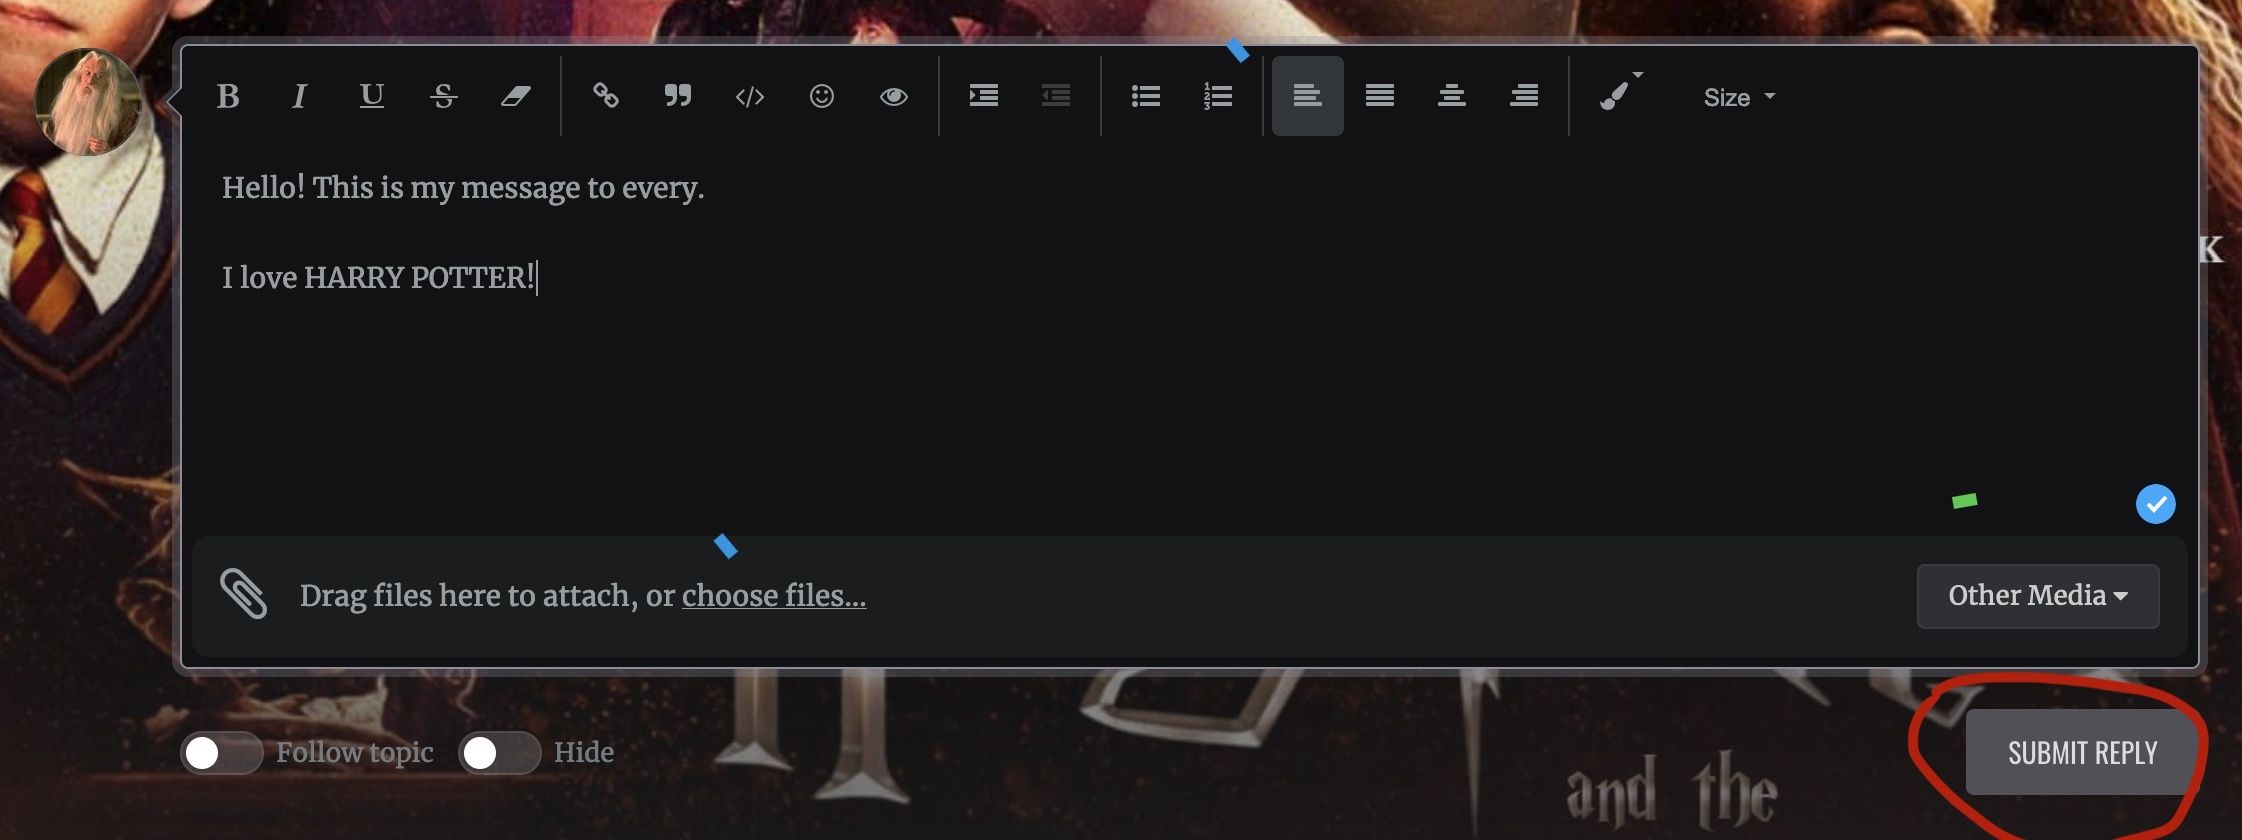Screen dimensions: 2242x840
Task: Insert a numbered list
Action: (1218, 96)
